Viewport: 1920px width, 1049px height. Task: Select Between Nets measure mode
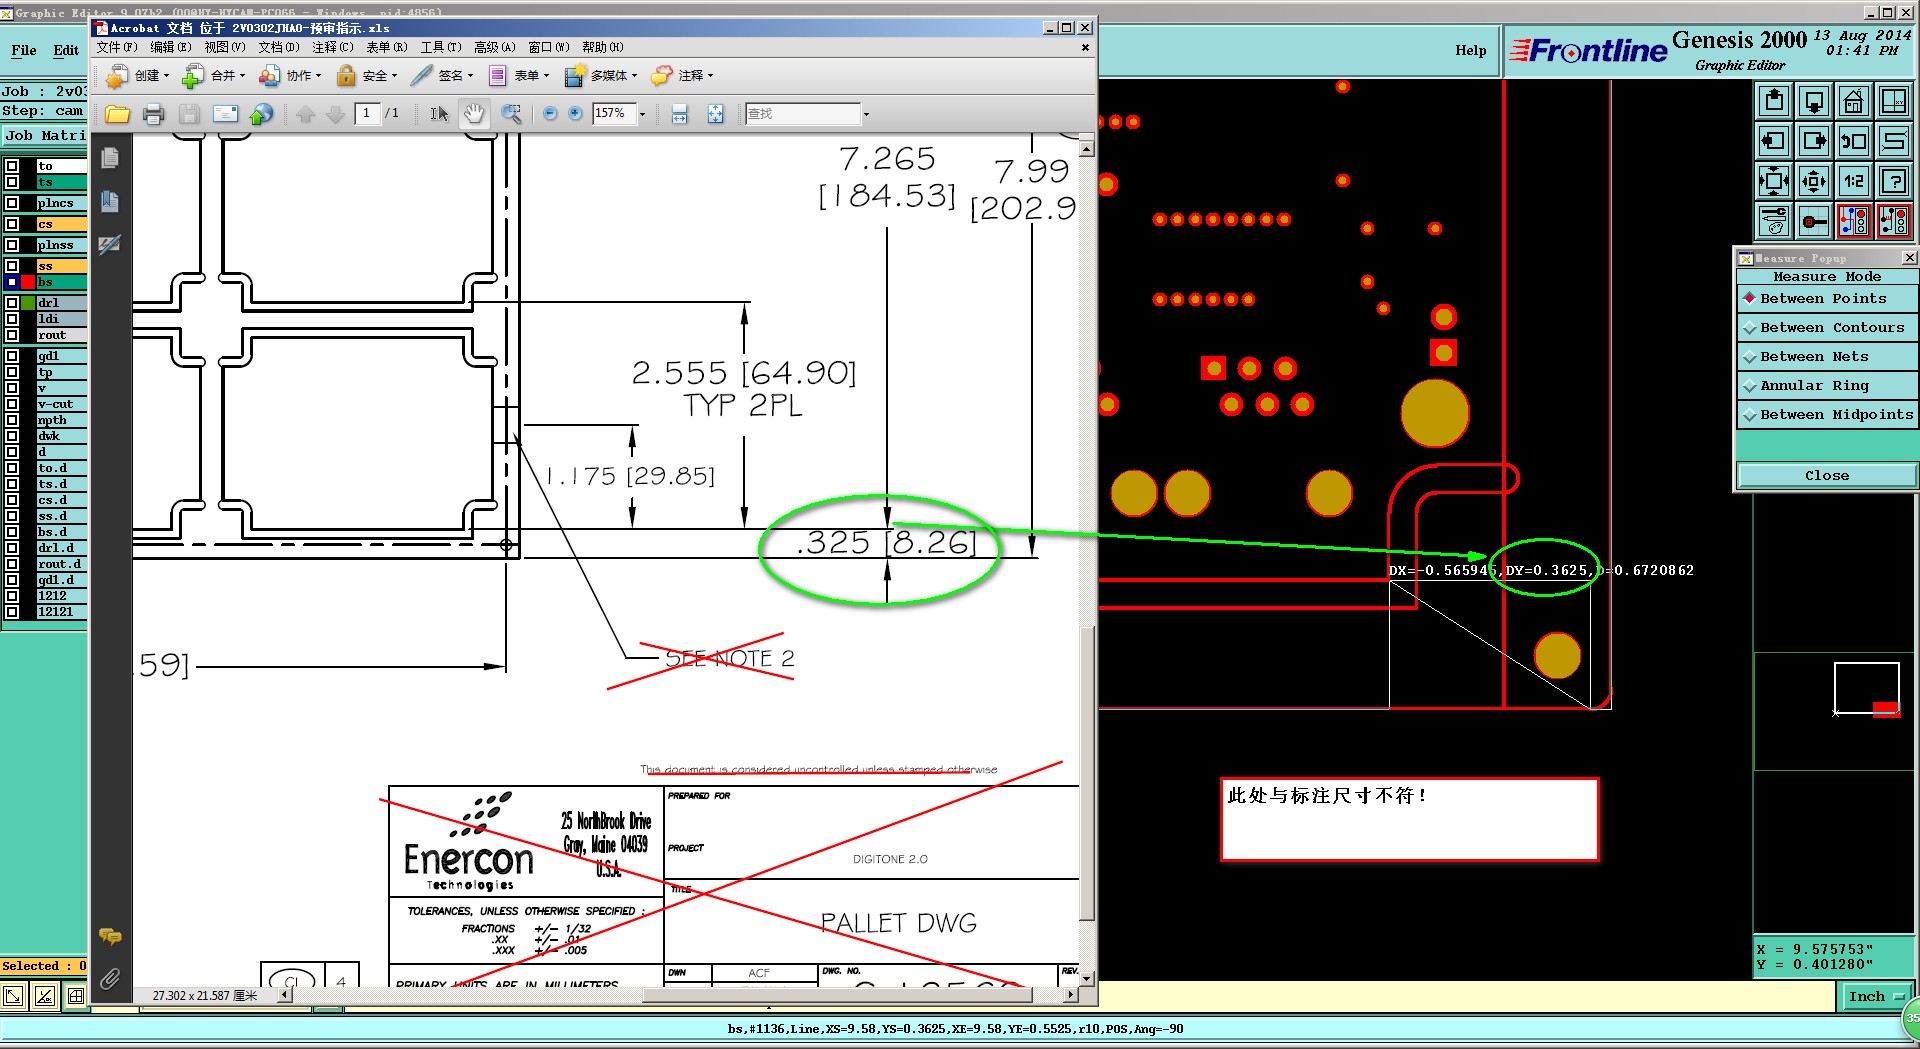pos(1827,357)
